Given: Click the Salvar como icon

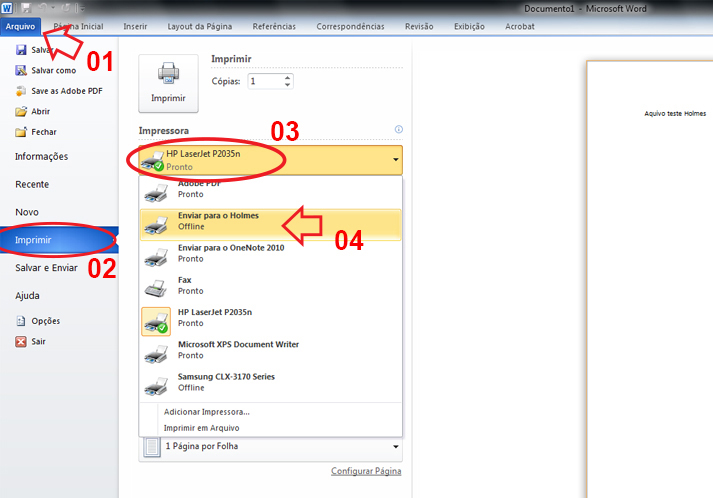Looking at the screenshot, I should click(x=21, y=70).
